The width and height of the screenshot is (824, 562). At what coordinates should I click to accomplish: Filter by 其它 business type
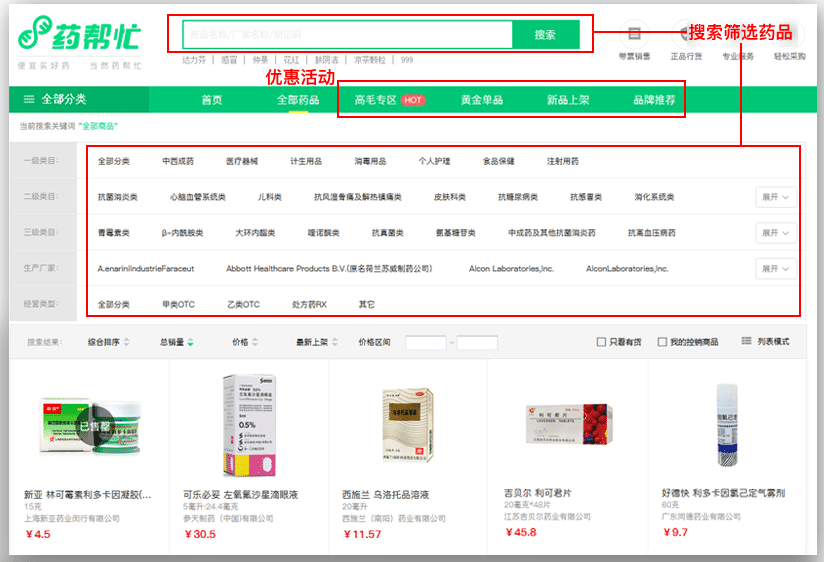click(367, 304)
